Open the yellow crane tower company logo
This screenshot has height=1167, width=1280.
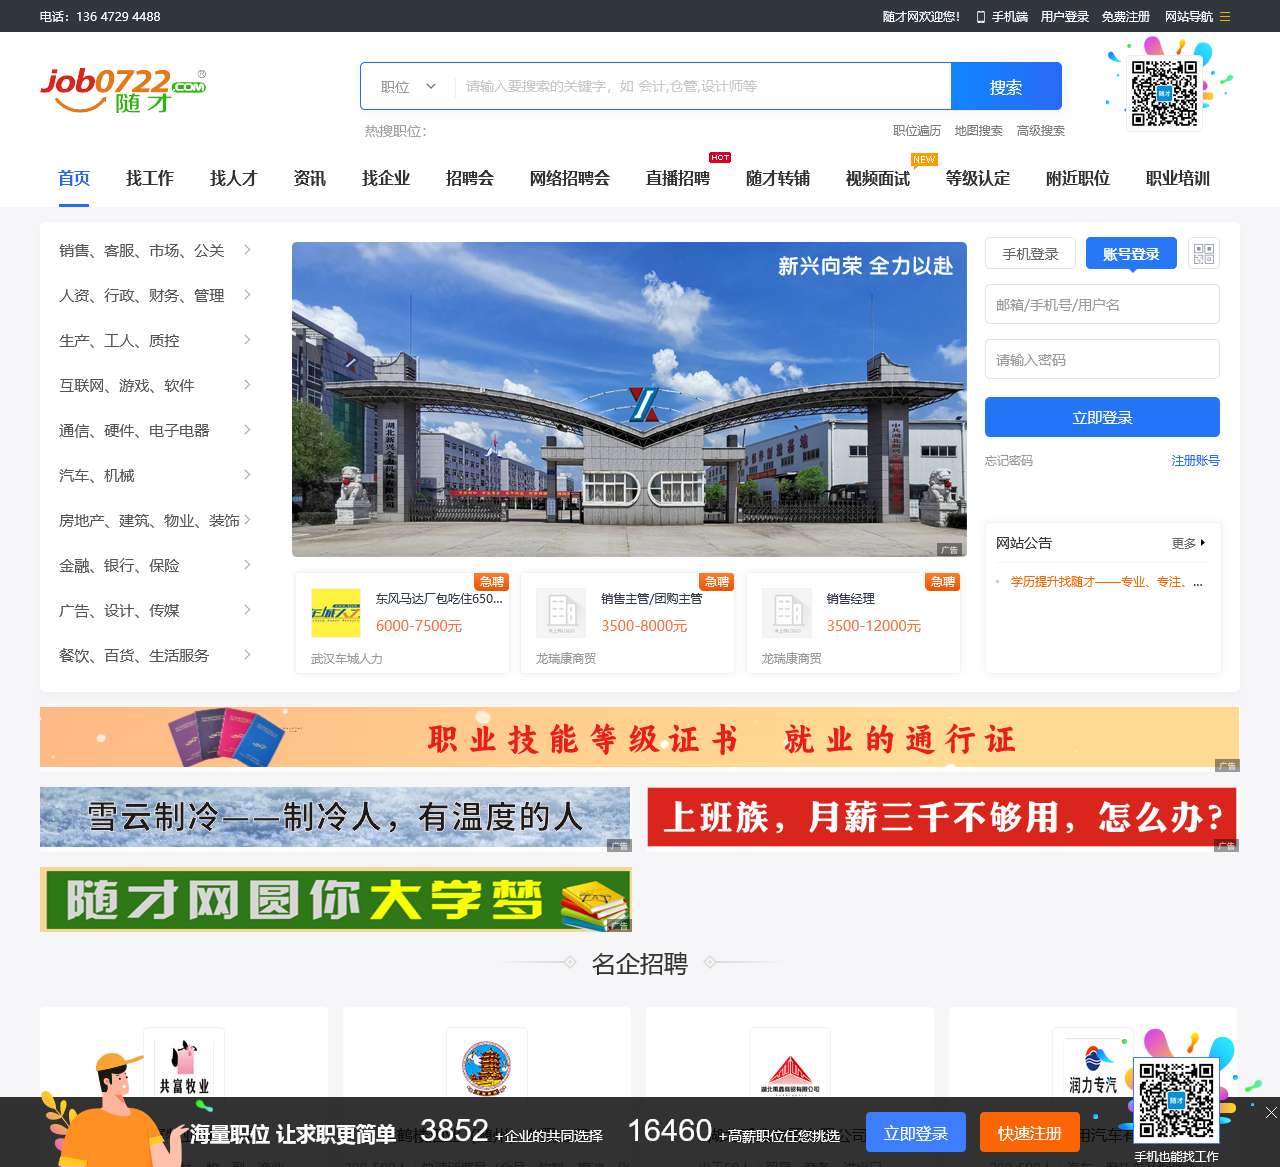[x=486, y=1068]
